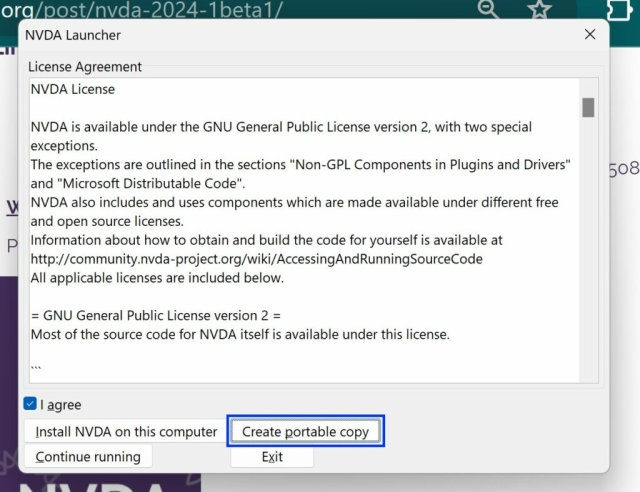Image resolution: width=640 pixels, height=492 pixels.
Task: Click Create portable copy button
Action: pyautogui.click(x=305, y=431)
